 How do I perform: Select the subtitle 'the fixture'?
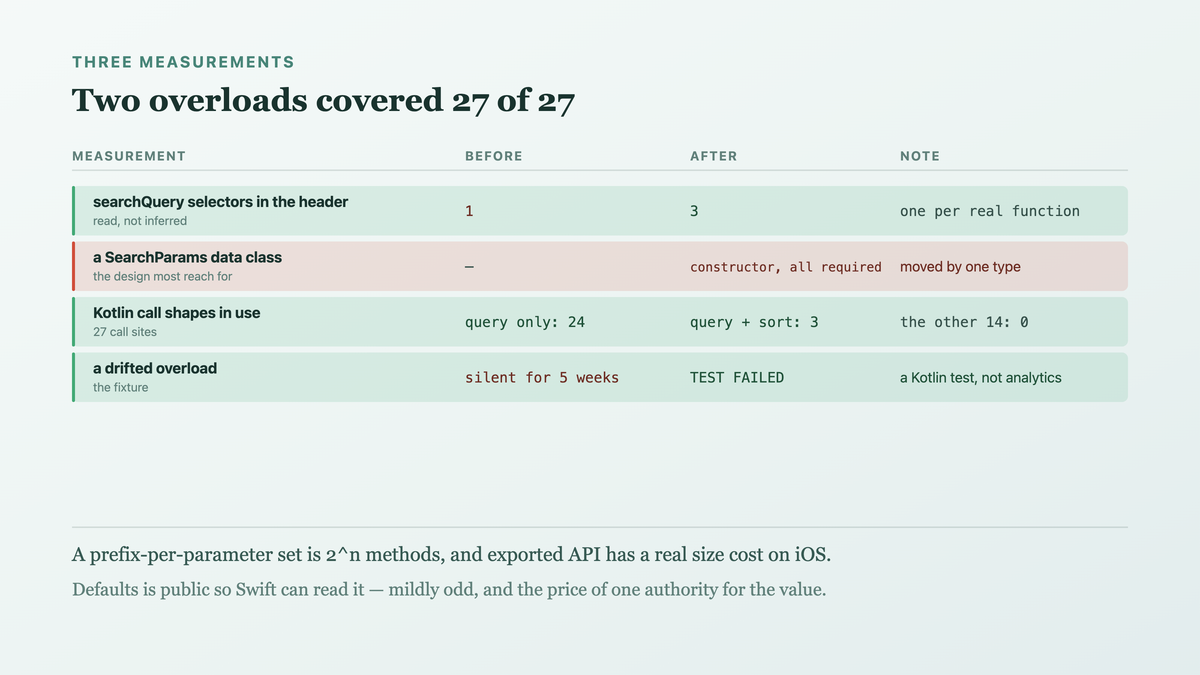click(120, 388)
